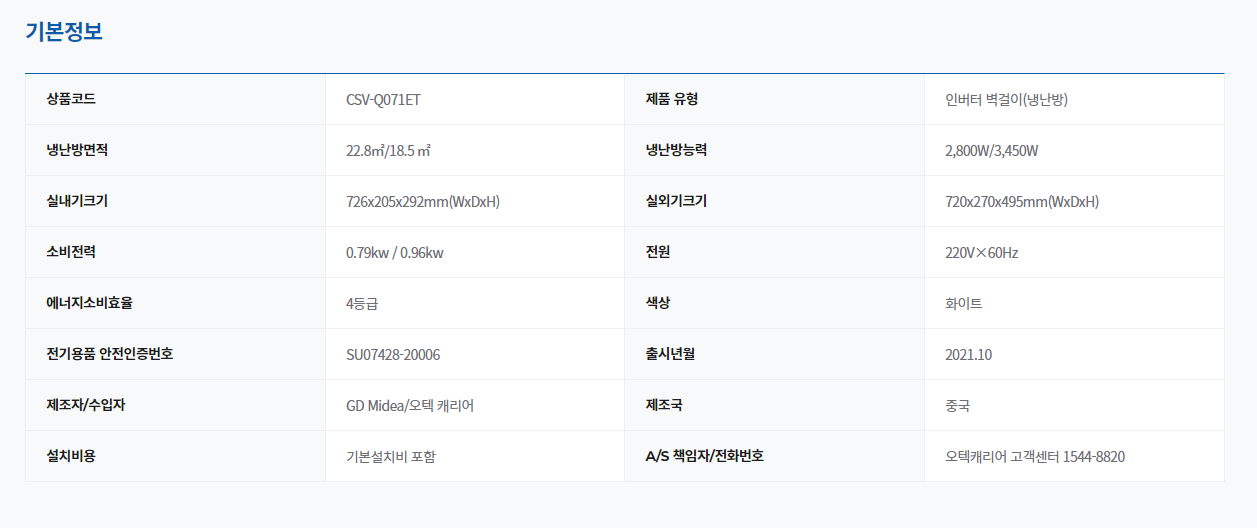Select the 0.79kw / 0.96kw power value
The image size is (1257, 528).
point(394,253)
